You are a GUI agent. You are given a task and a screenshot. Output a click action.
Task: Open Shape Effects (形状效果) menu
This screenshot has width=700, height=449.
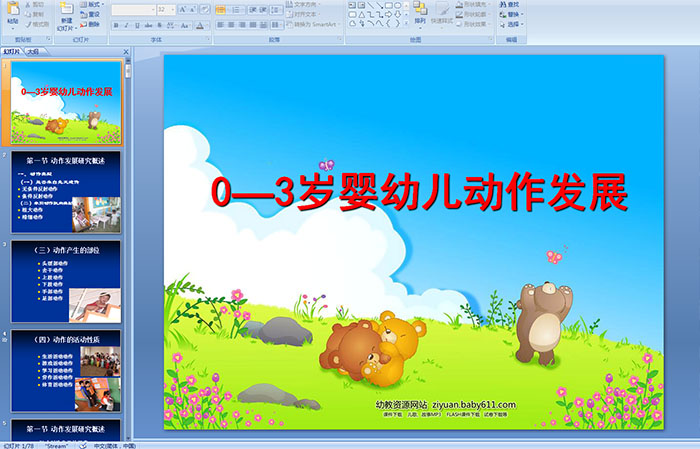pos(472,24)
